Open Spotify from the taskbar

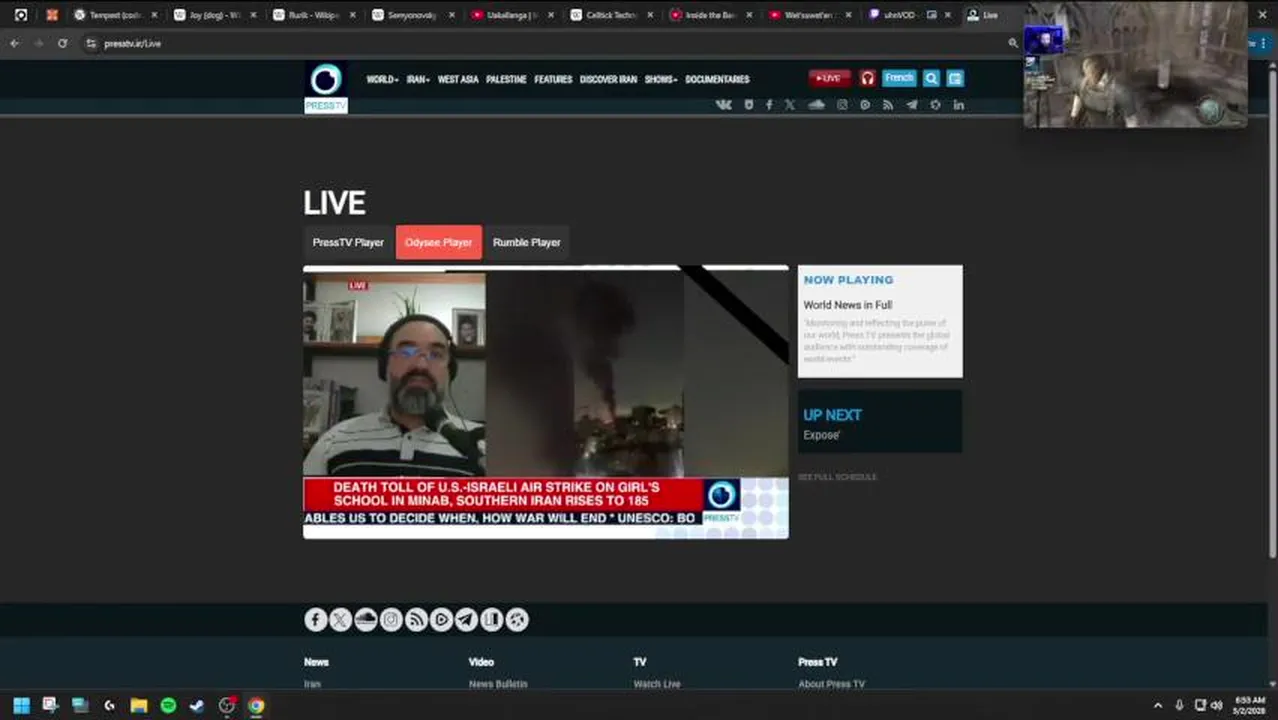coord(168,705)
